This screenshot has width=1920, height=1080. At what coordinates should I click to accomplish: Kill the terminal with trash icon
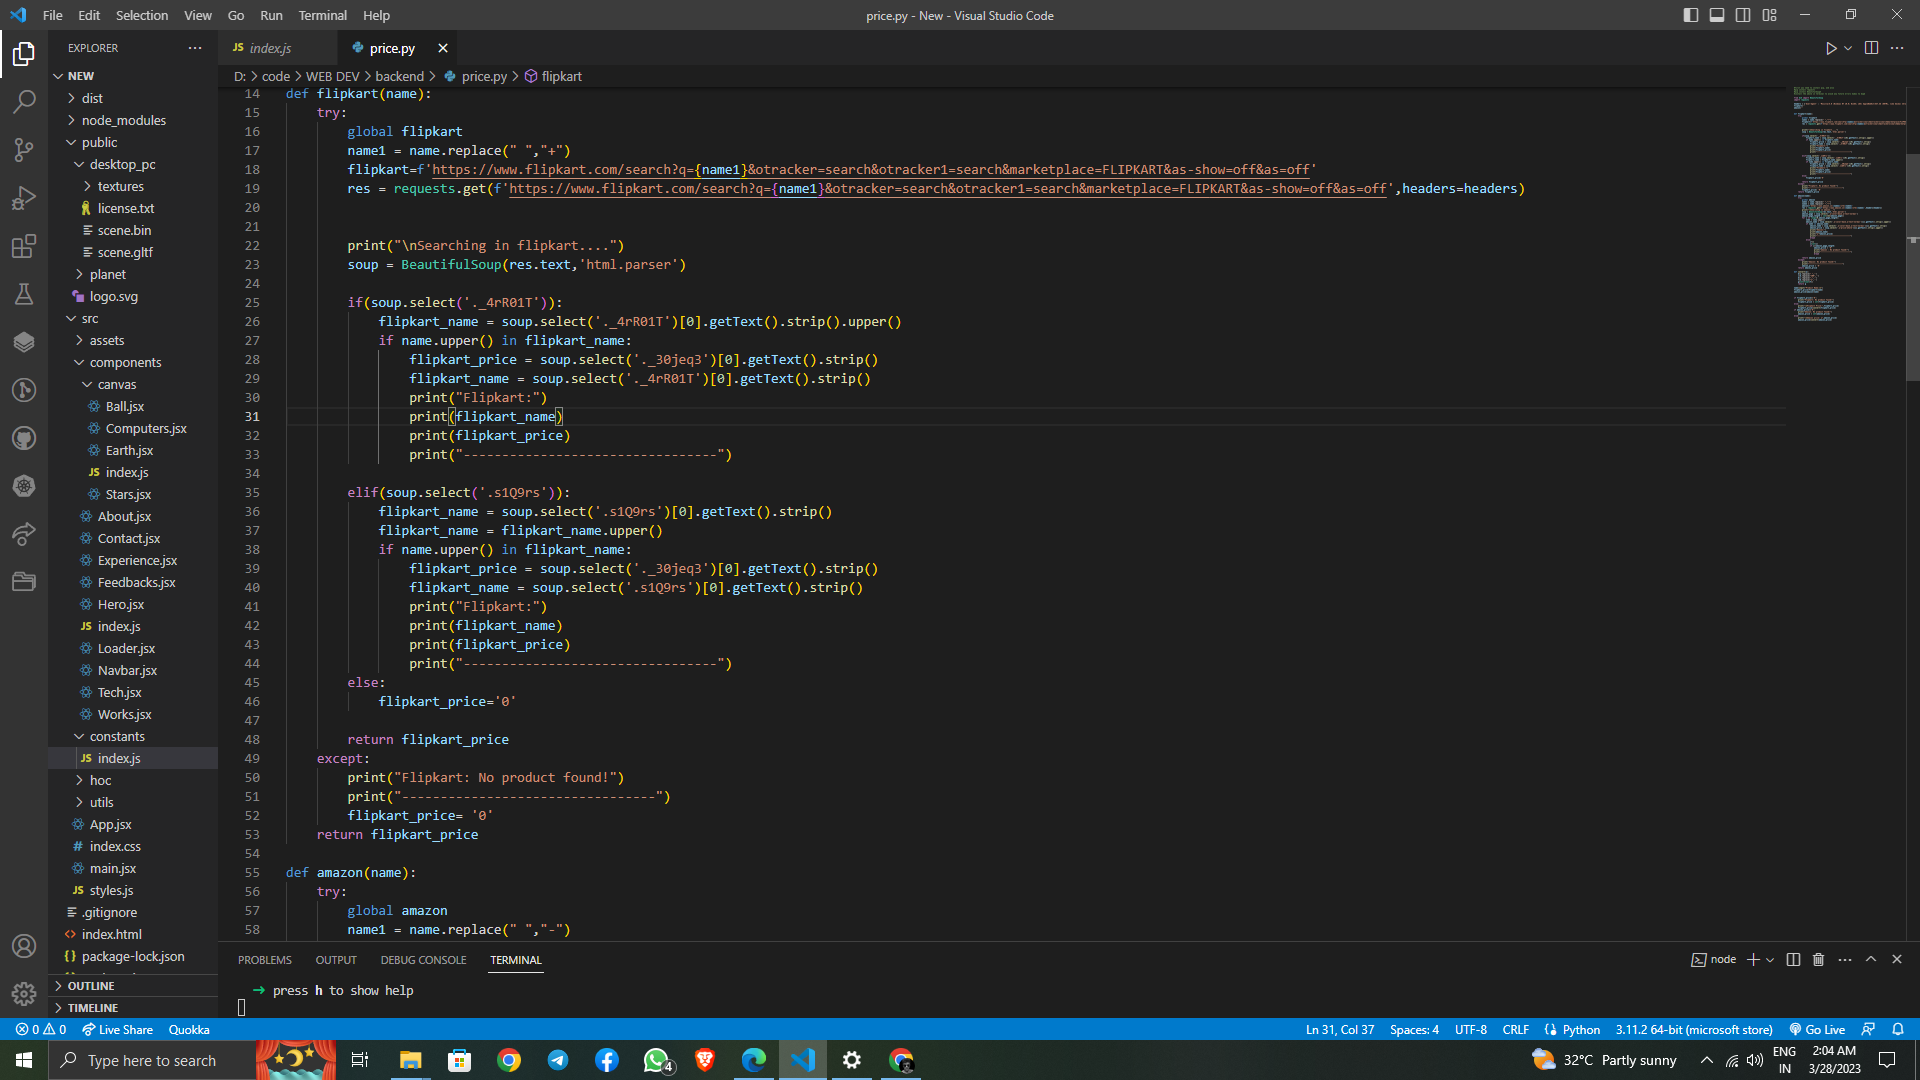(x=1818, y=959)
